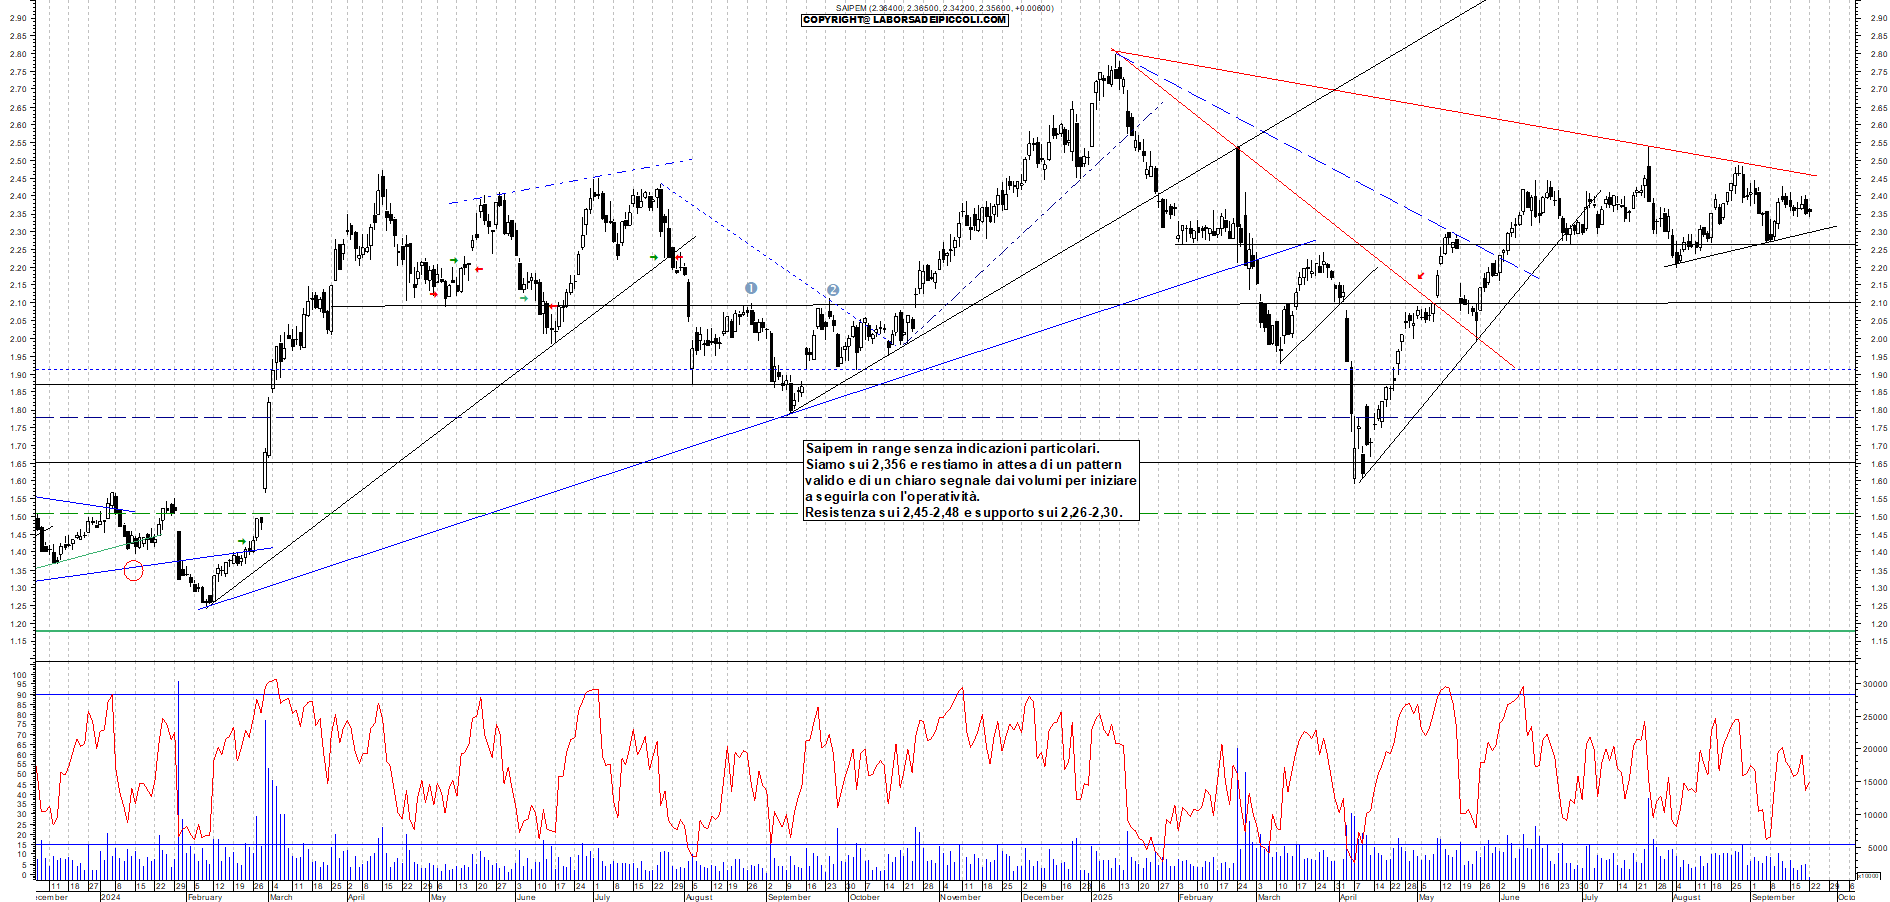
Task: Click 2.80 on the right price axis
Action: pyautogui.click(x=1878, y=54)
